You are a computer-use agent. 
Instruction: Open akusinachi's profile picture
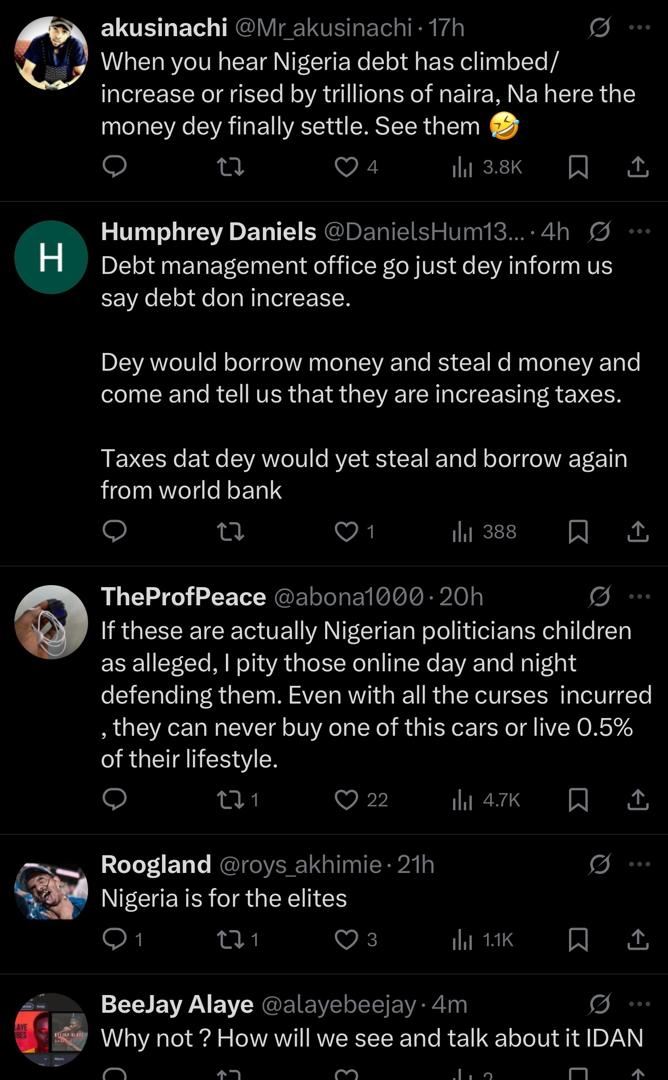51,52
